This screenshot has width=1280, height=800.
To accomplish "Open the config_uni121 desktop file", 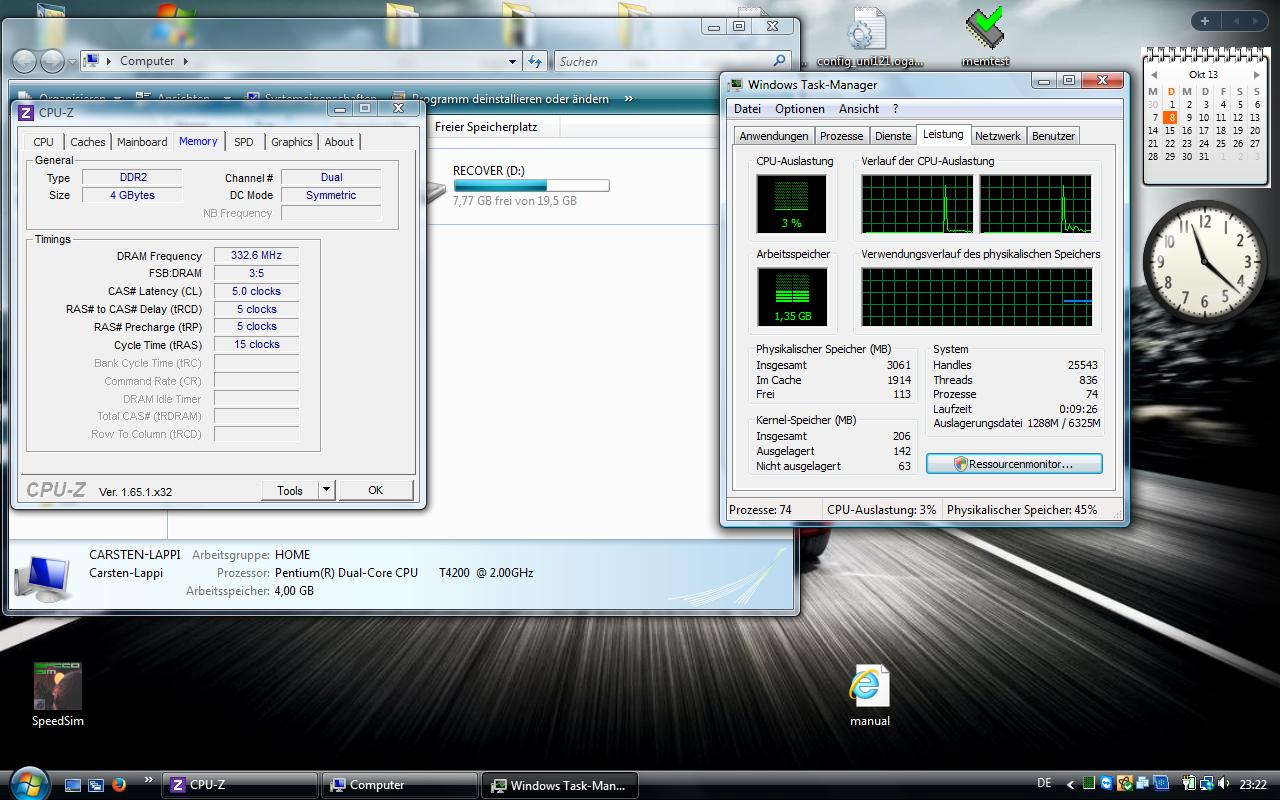I will coord(869,36).
